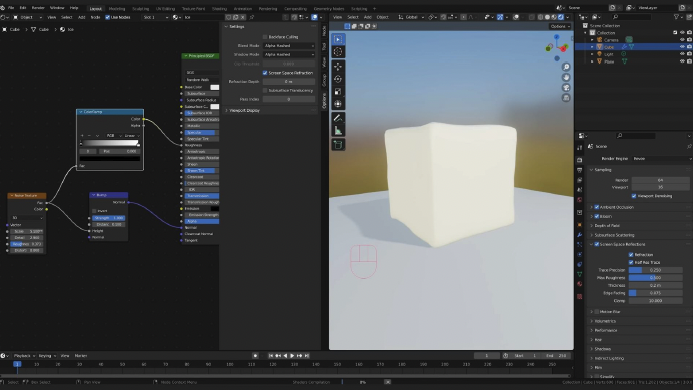Toggle the Screen Space Refraction checkbox
The width and height of the screenshot is (693, 390).
coord(265,73)
